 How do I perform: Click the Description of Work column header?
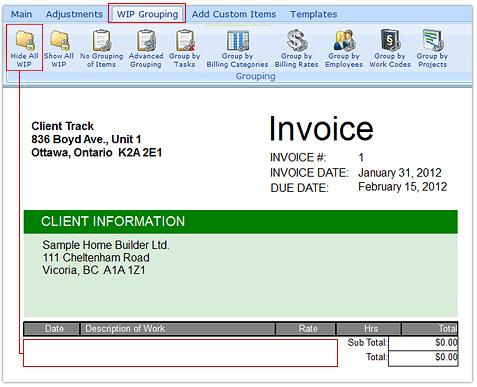point(178,329)
